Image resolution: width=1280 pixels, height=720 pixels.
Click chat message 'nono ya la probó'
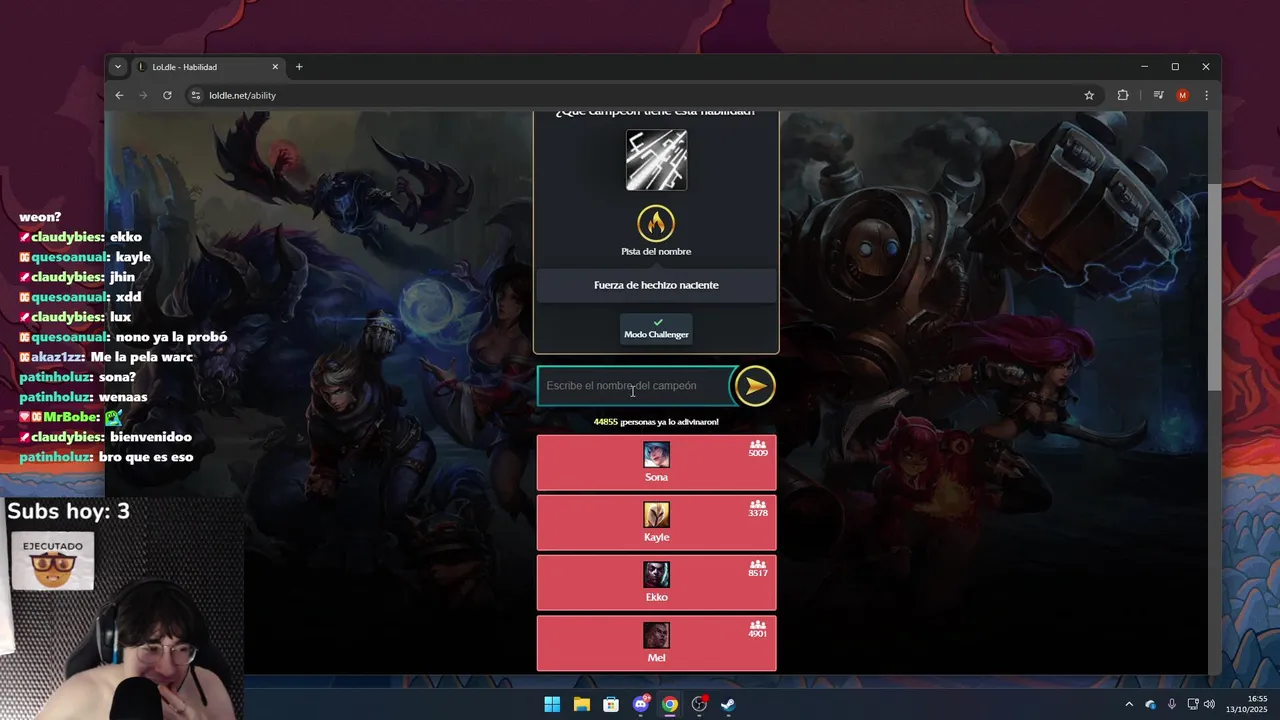[x=171, y=337]
